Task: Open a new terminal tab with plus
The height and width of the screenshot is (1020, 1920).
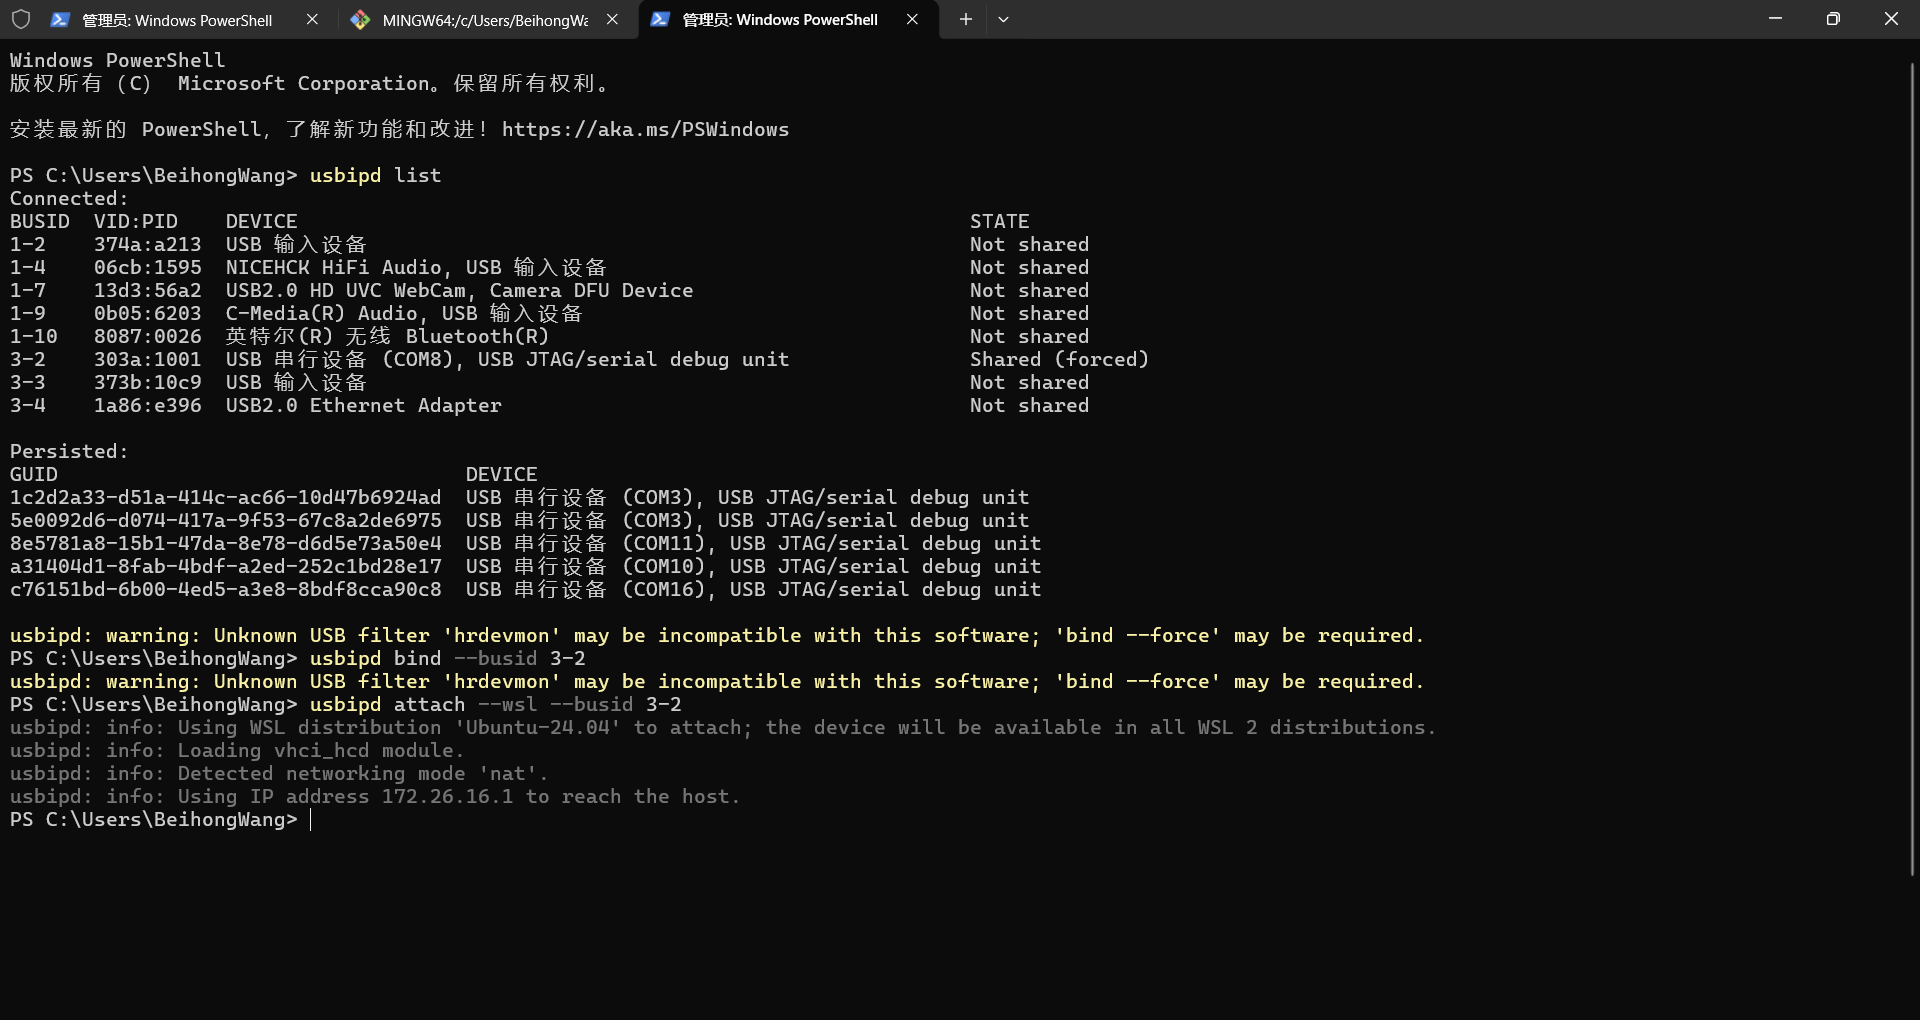Action: click(965, 19)
